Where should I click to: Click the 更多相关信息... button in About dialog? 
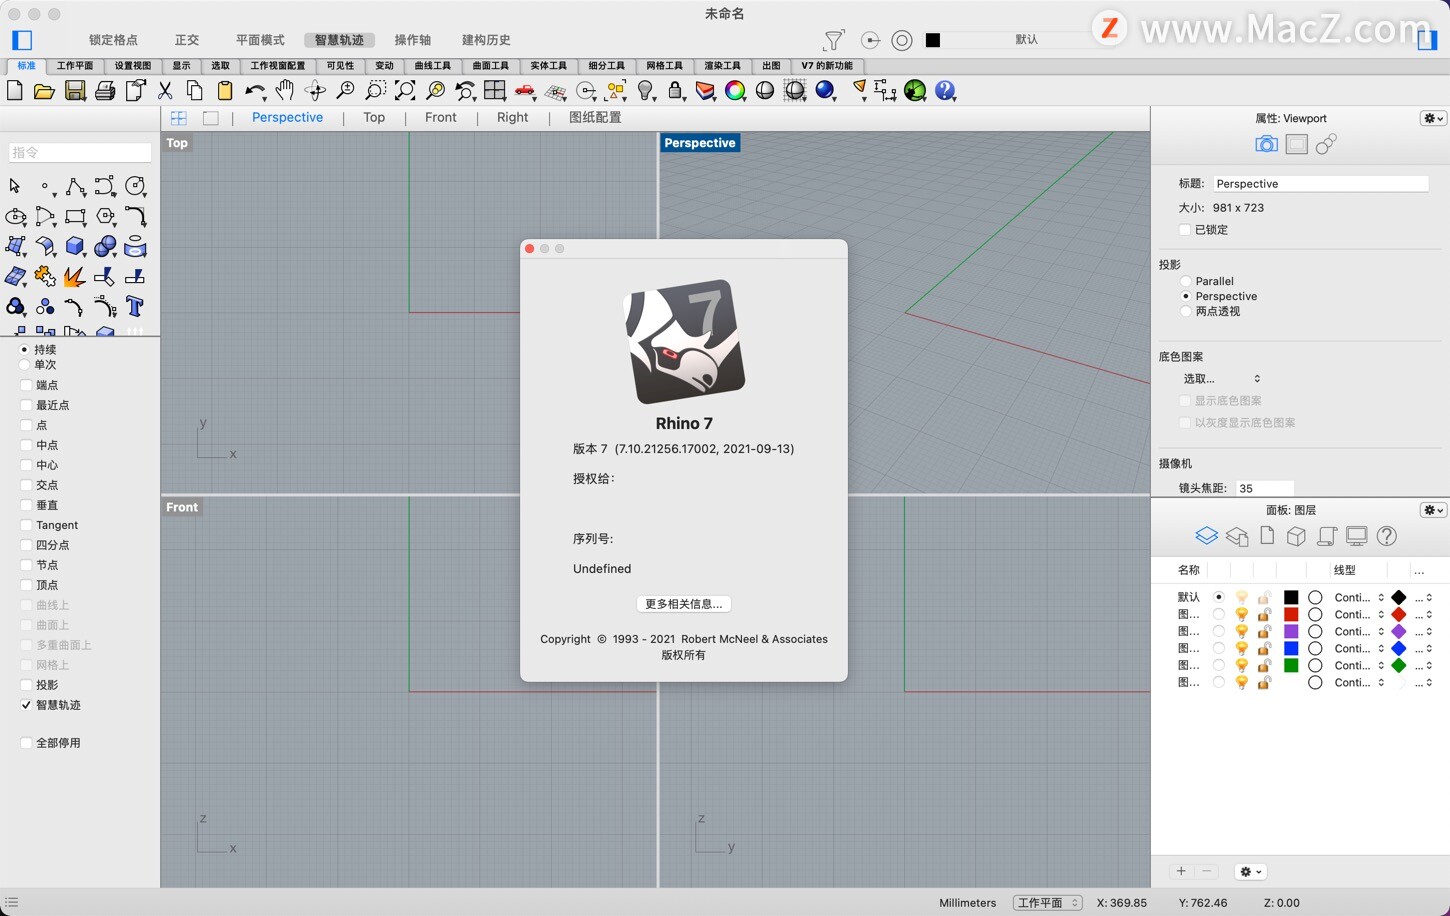[x=684, y=604]
